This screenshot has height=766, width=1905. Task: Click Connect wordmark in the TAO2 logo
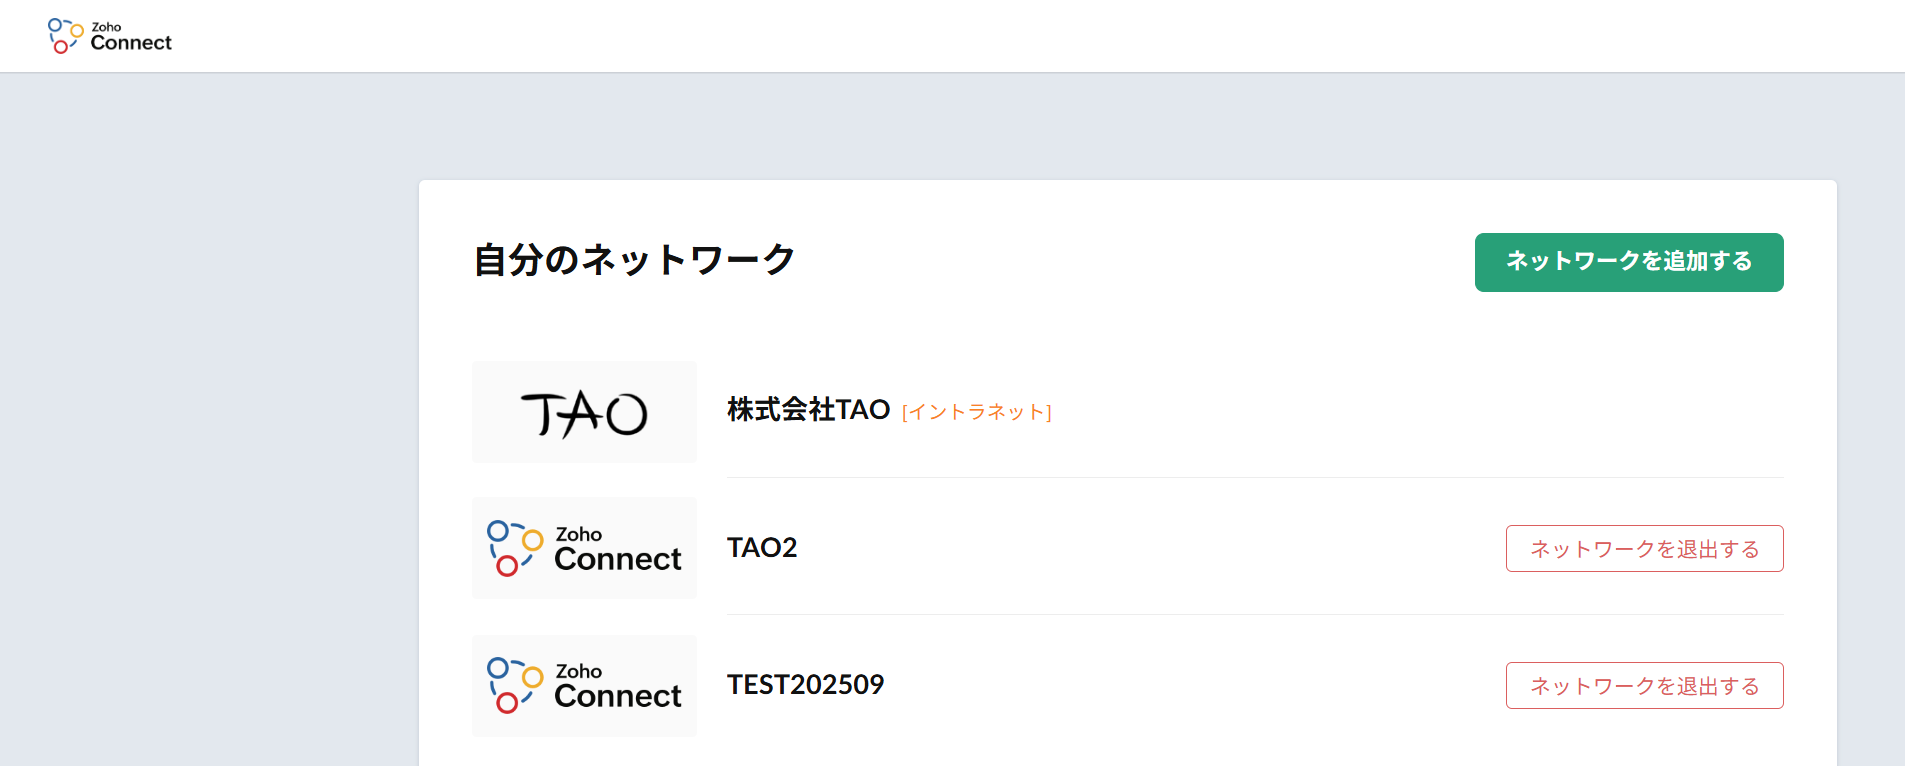pos(618,559)
